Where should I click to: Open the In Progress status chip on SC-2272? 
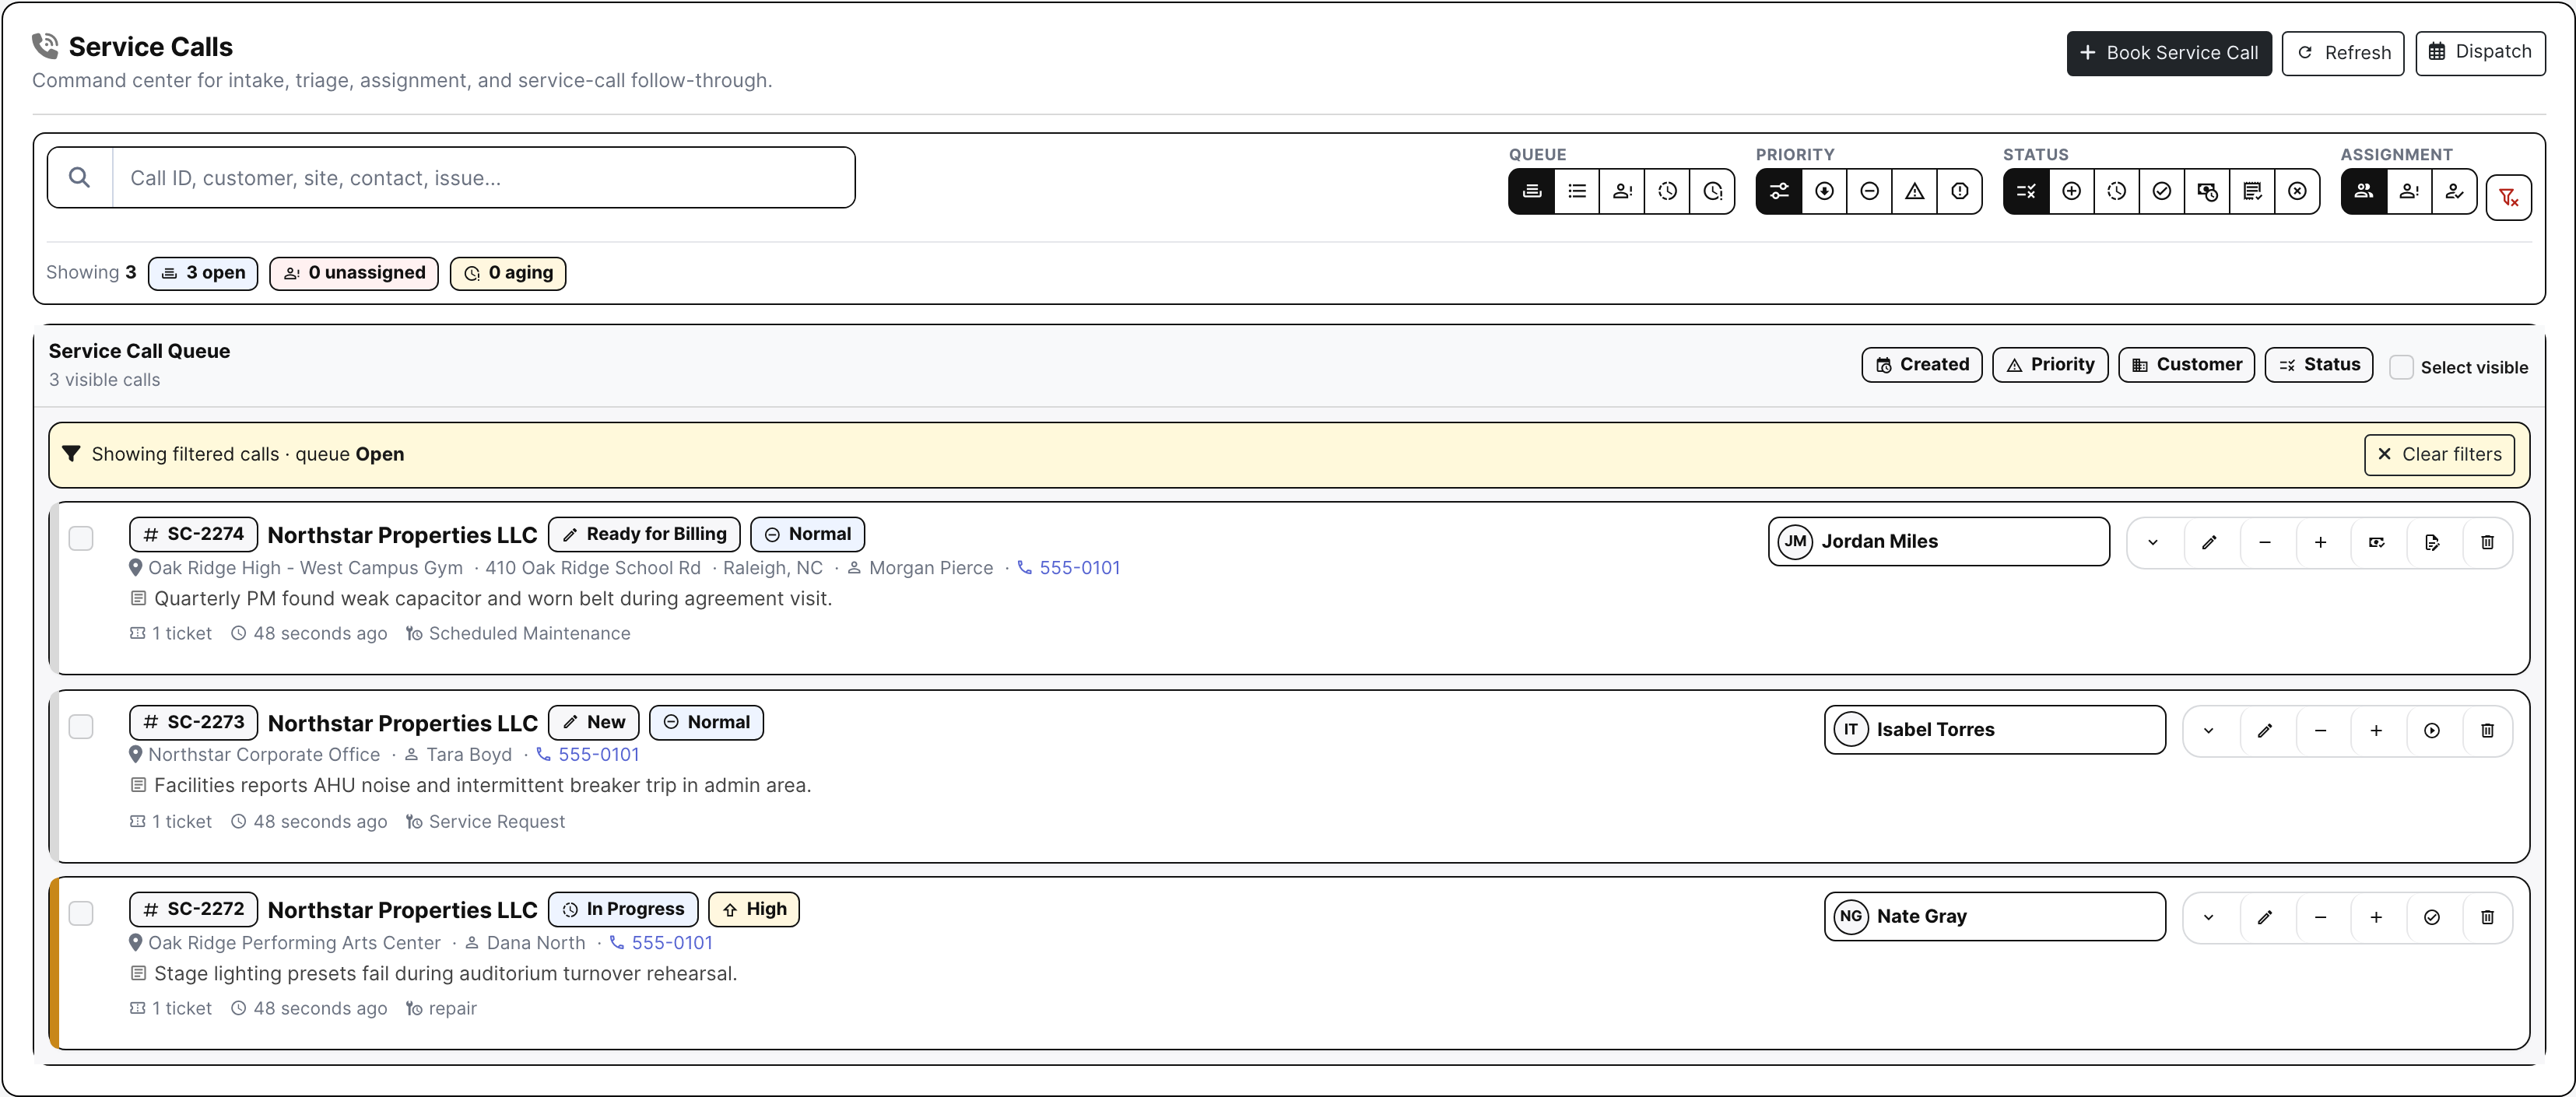pyautogui.click(x=623, y=909)
